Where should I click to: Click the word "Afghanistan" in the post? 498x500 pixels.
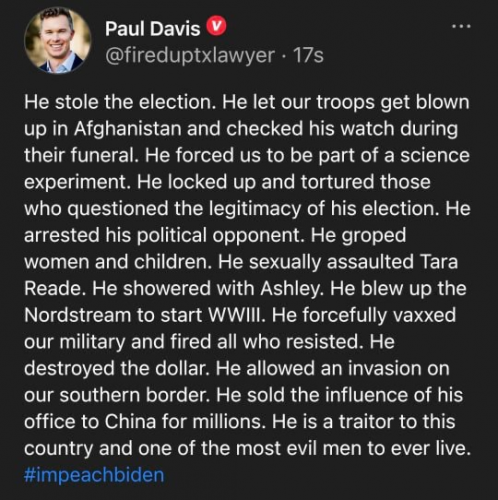tap(127, 129)
